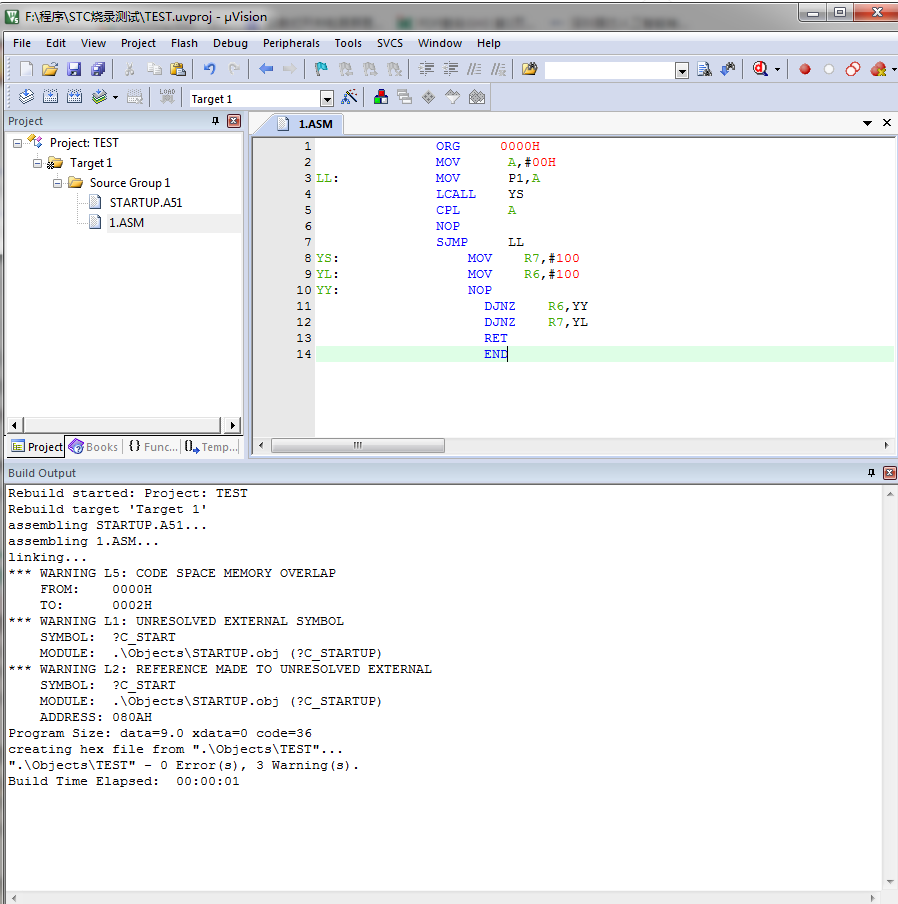The image size is (898, 904).
Task: Open Find in Files dialog icon
Action: 529,70
